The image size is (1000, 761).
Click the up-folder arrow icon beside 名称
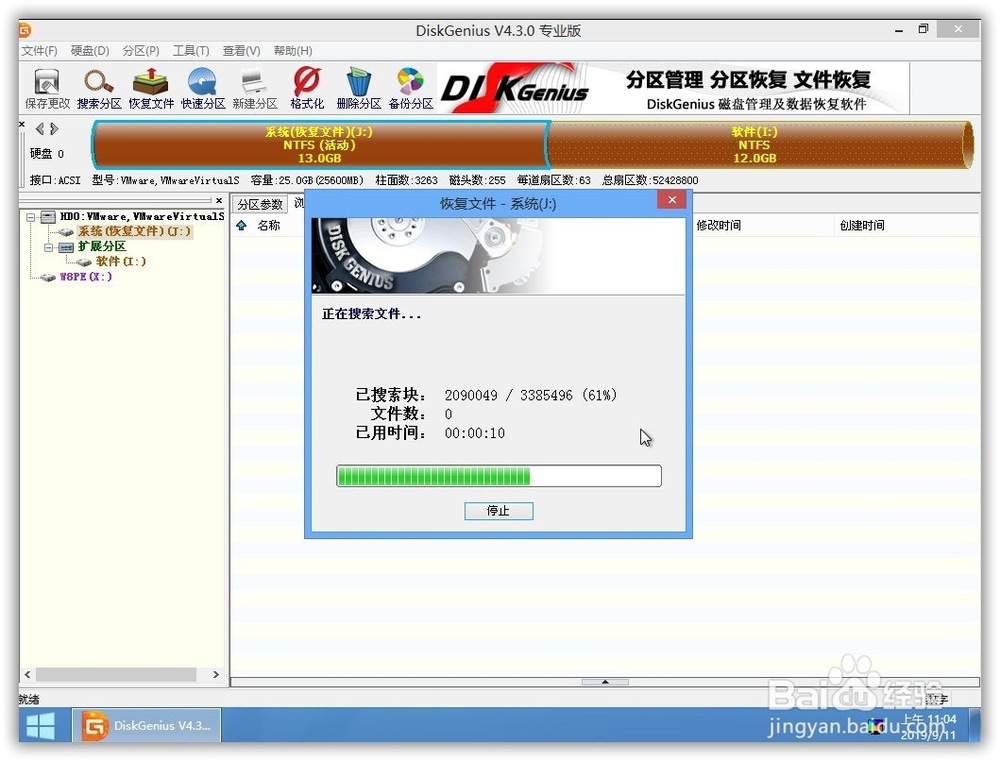(x=242, y=225)
